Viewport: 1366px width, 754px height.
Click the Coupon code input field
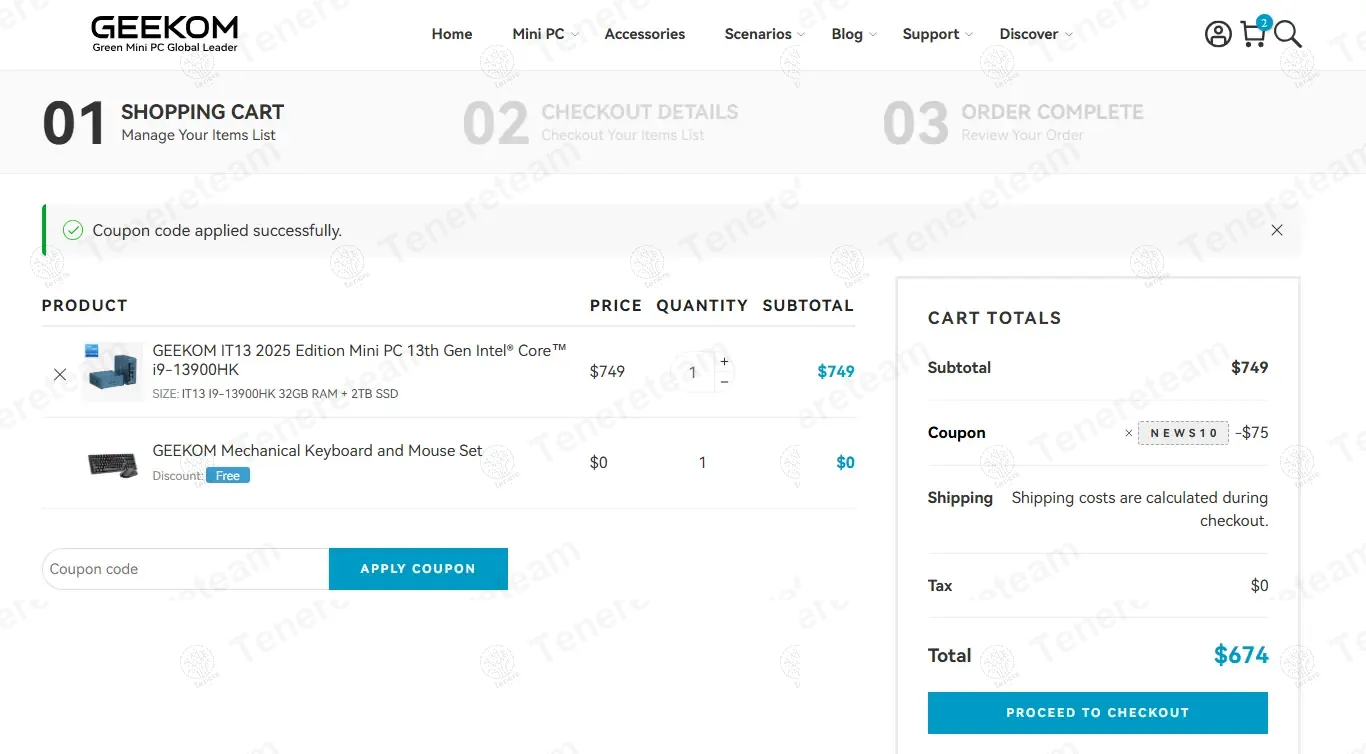186,569
